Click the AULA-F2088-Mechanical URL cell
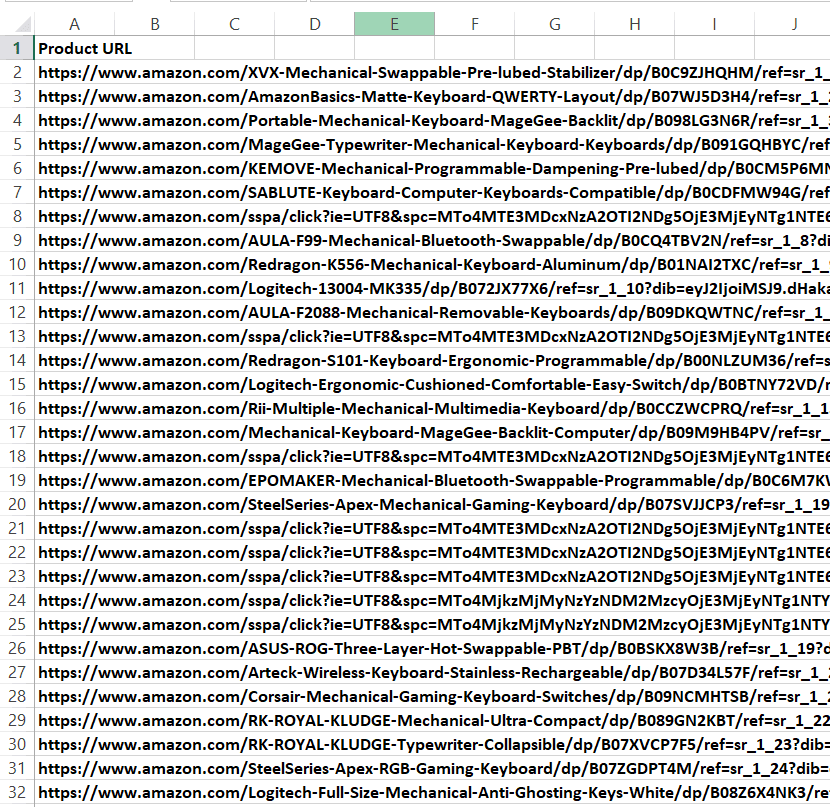830x807 pixels. 432,312
